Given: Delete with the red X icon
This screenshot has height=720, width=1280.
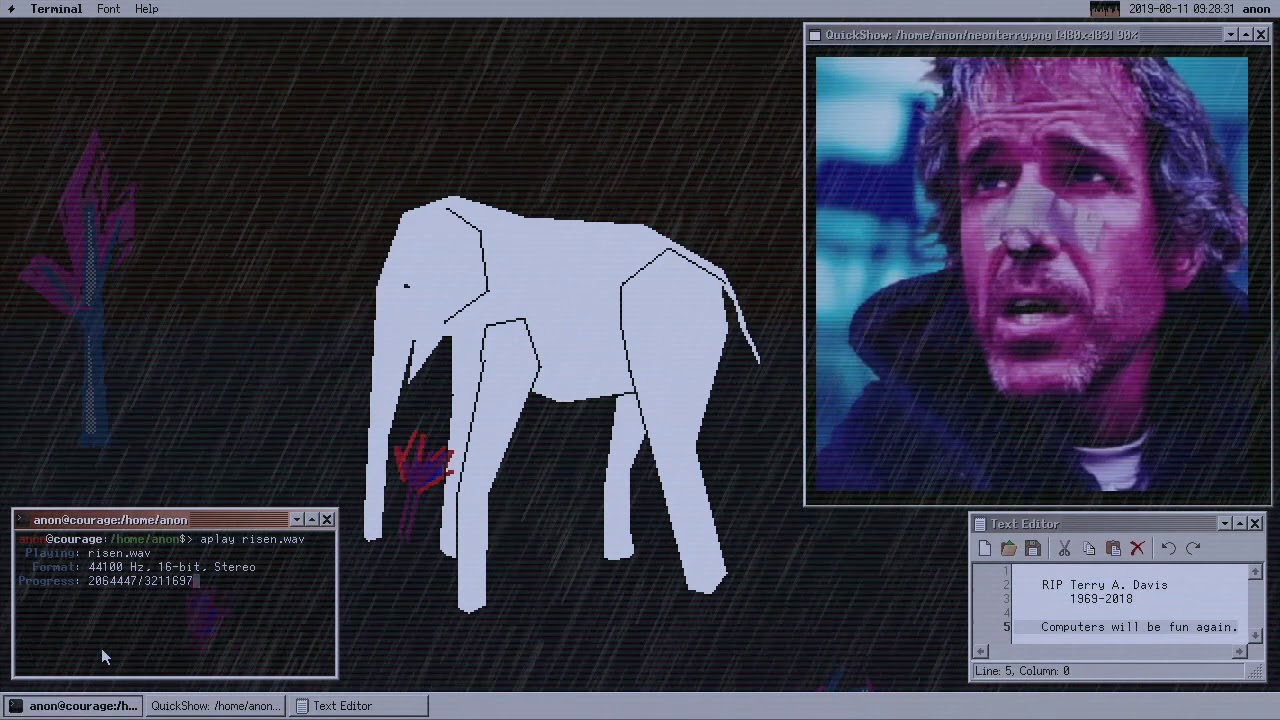Looking at the screenshot, I should click(x=1137, y=548).
